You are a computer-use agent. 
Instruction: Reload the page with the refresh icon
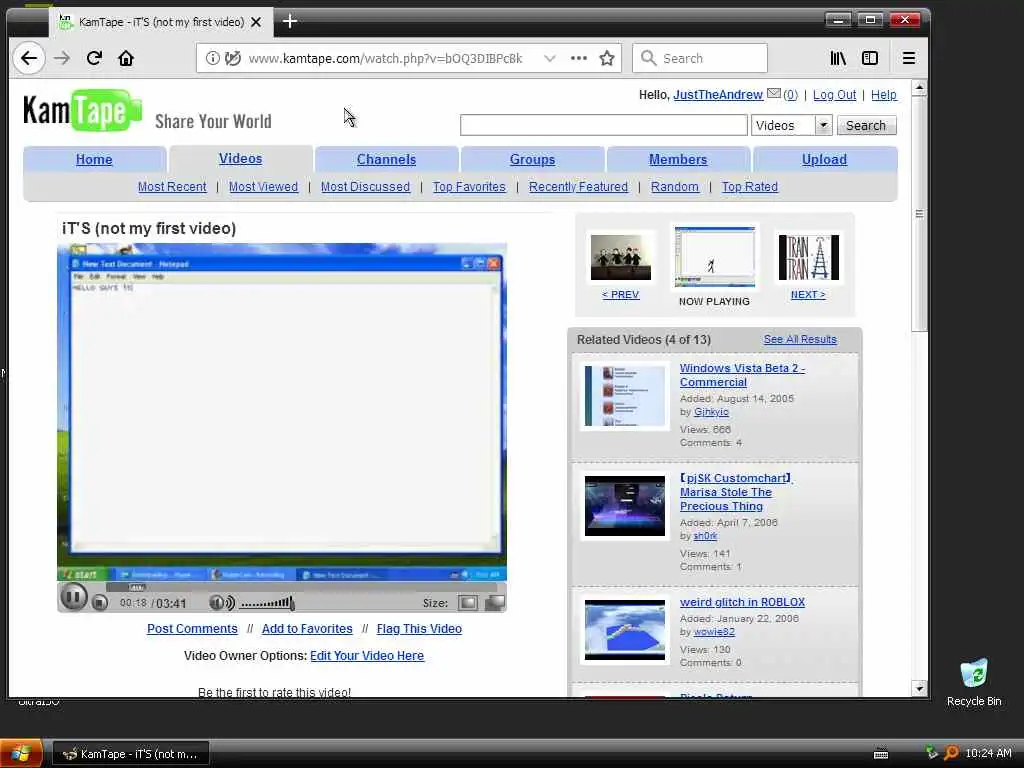pyautogui.click(x=94, y=58)
